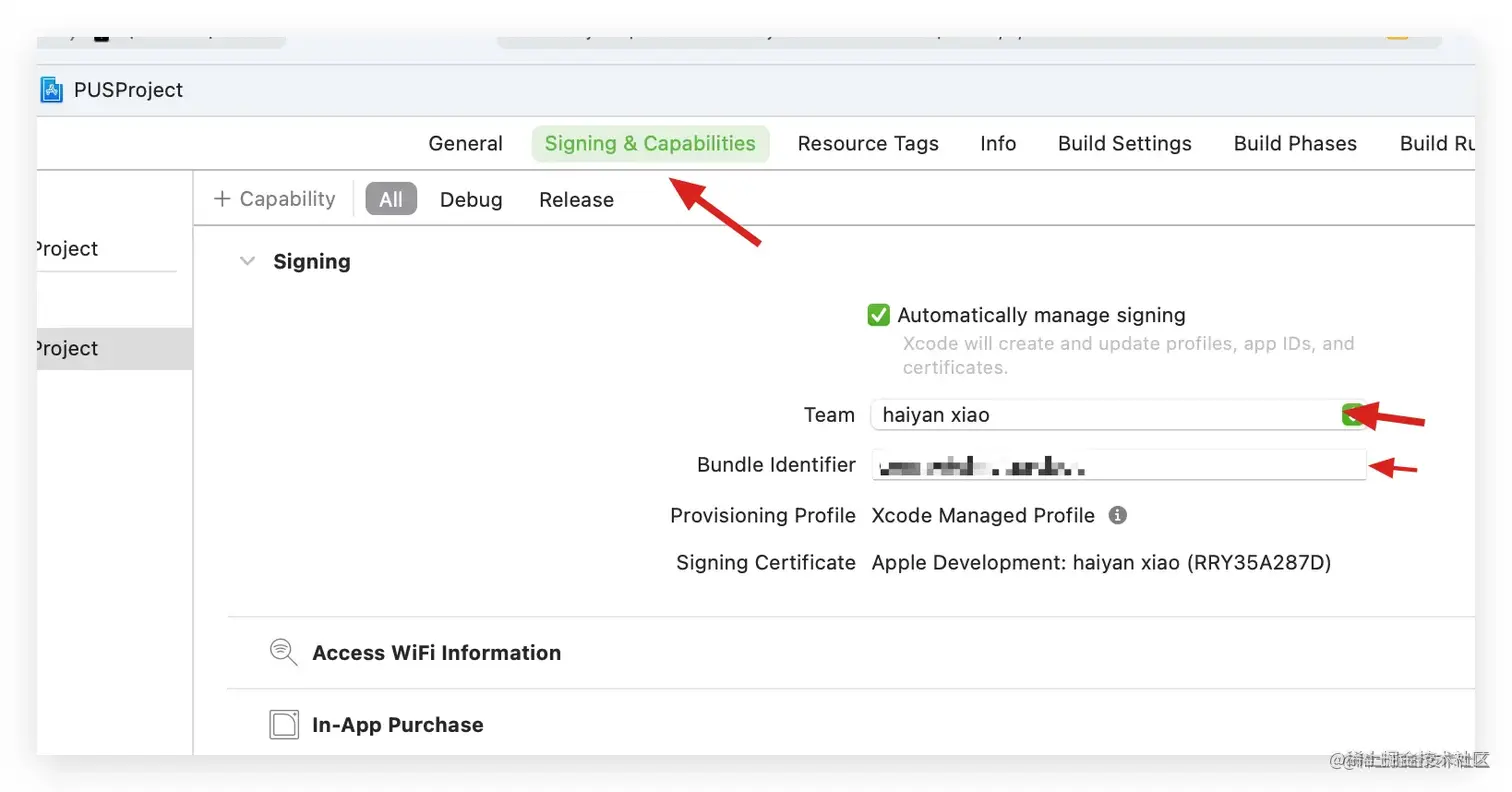Uncheck Automatically manage signing
The height and width of the screenshot is (792, 1512).
coord(878,315)
